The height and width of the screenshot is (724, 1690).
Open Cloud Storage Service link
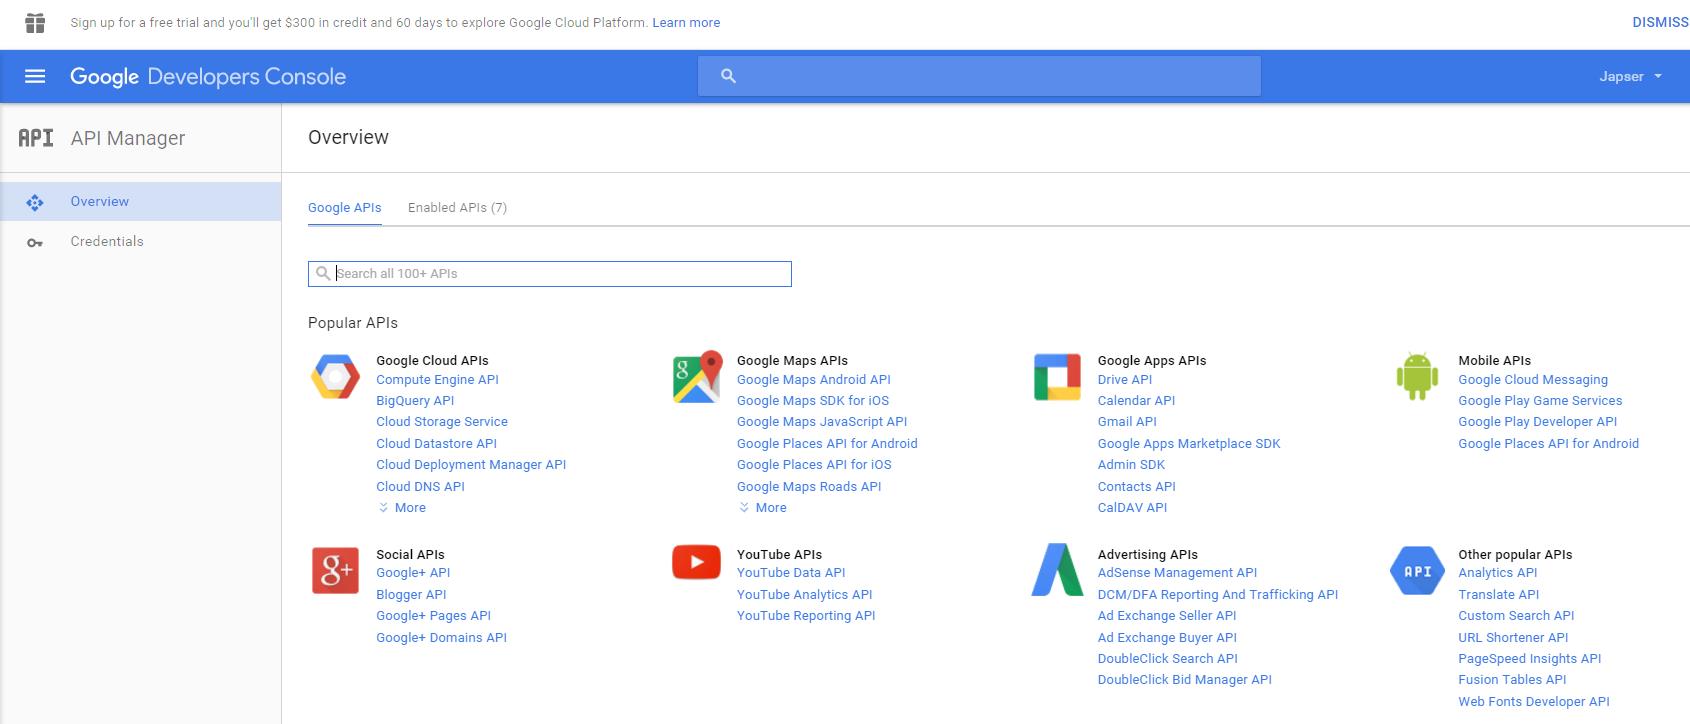[x=442, y=422]
